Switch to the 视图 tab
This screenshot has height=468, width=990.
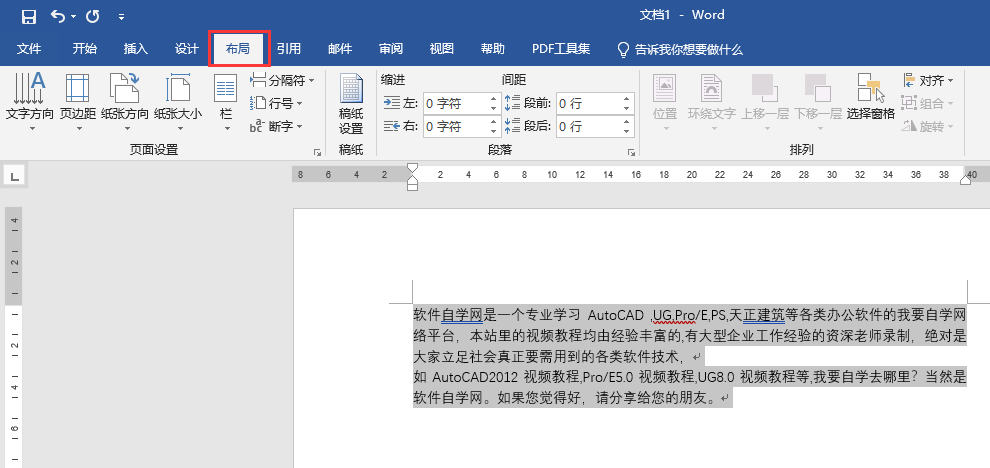coord(442,49)
